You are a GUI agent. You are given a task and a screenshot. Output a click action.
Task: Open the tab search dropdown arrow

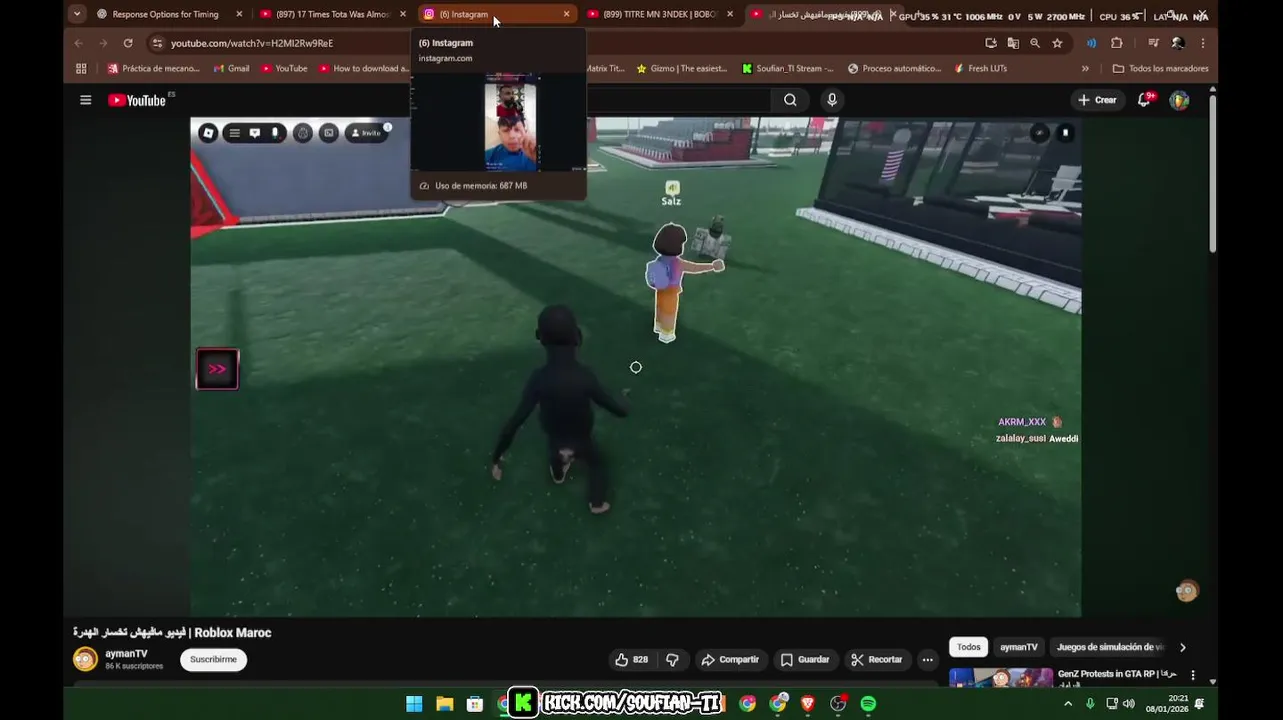pyautogui.click(x=77, y=14)
